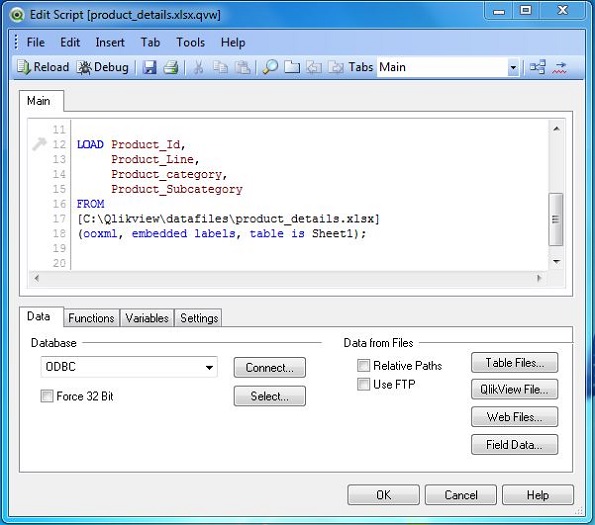This screenshot has width=595, height=525.
Task: Open the Edit menu
Action: [x=70, y=42]
